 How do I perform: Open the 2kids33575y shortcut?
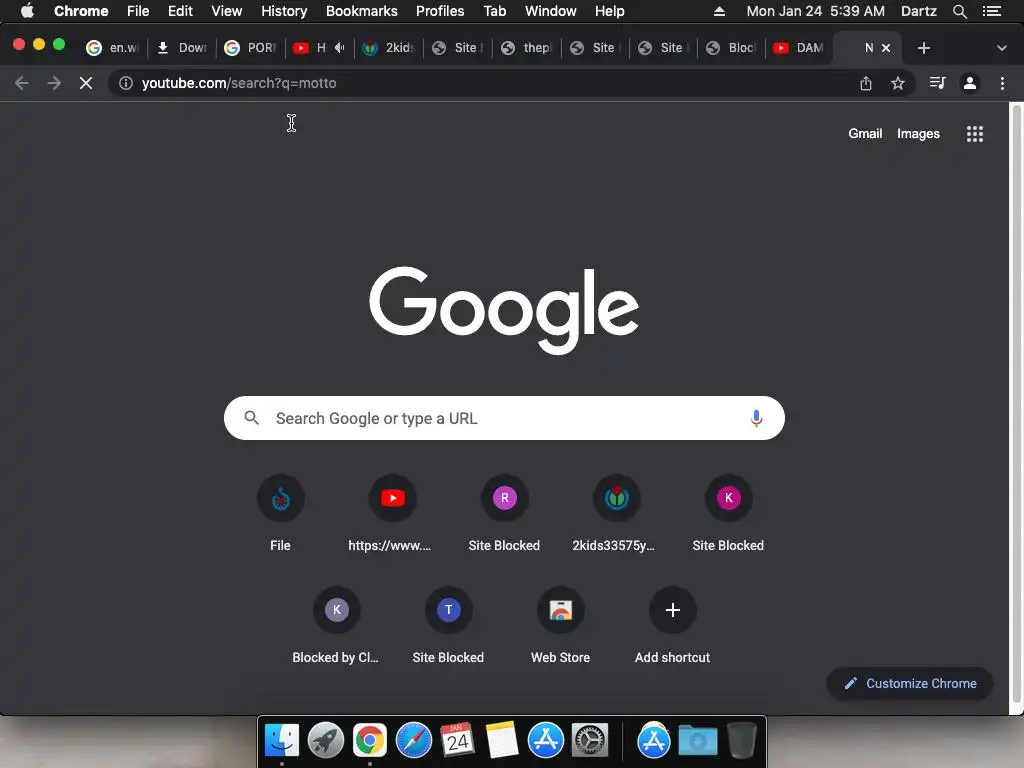point(616,514)
